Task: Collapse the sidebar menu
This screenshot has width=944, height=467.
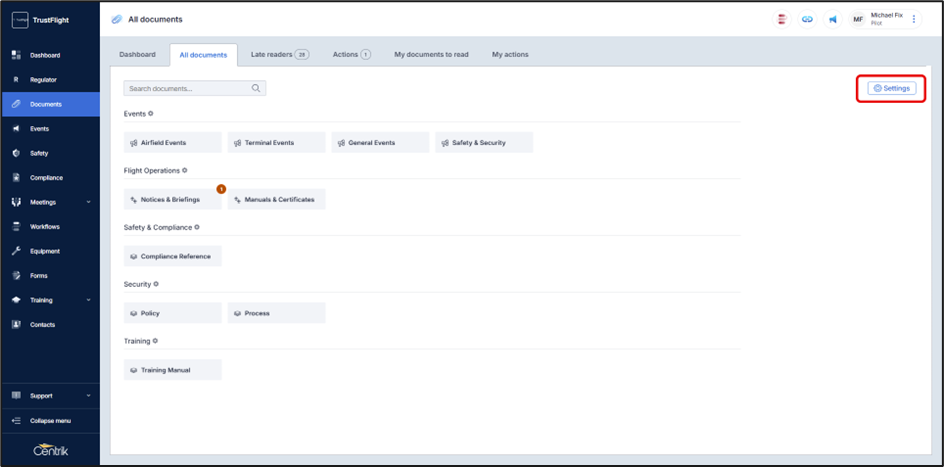Action: tap(49, 420)
